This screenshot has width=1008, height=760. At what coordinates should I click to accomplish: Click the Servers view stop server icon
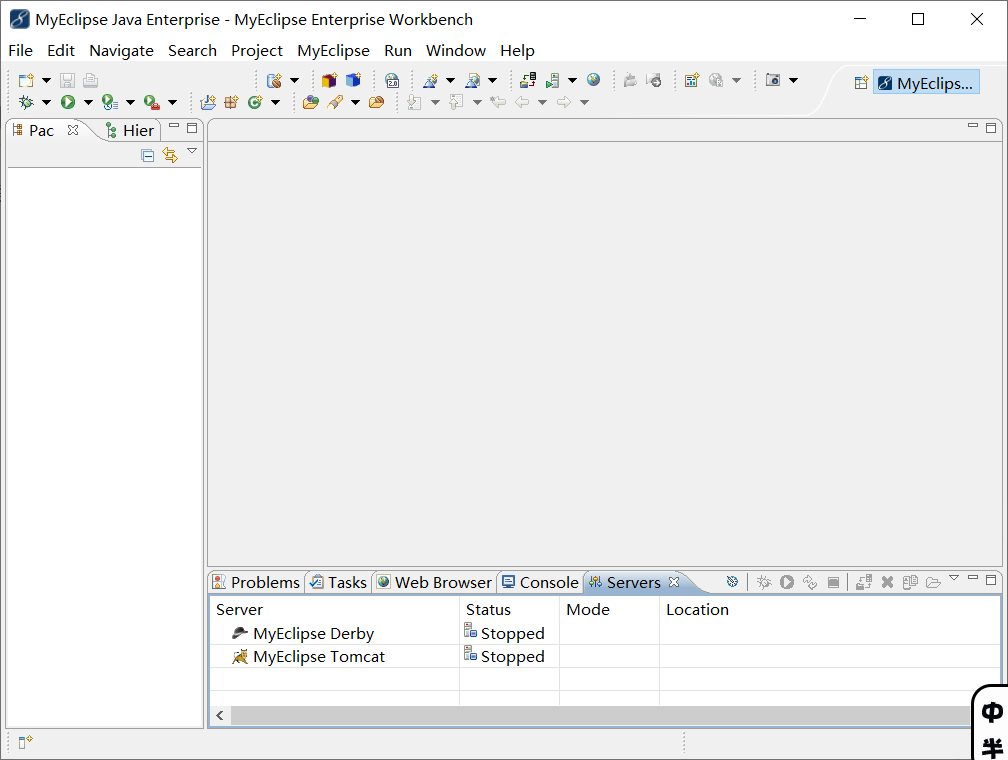pyautogui.click(x=833, y=583)
